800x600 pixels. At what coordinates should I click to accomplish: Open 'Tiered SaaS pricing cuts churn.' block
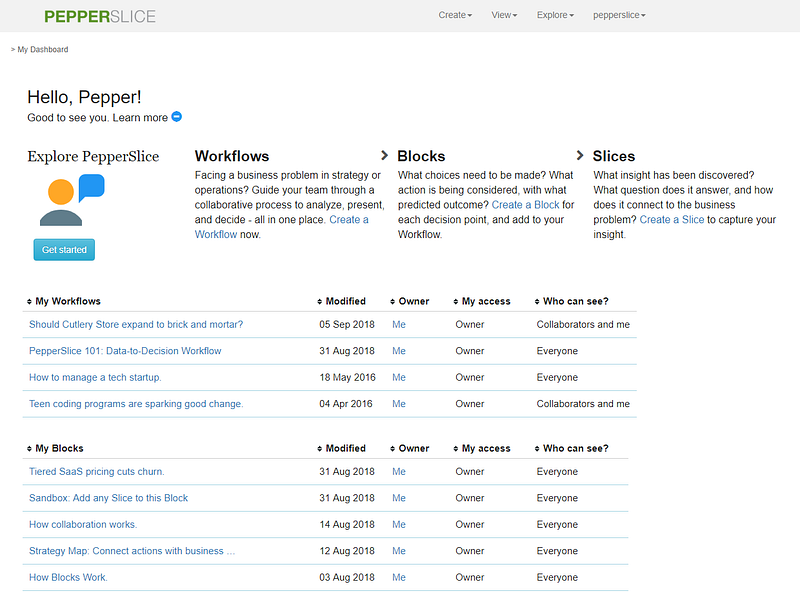click(x=96, y=471)
